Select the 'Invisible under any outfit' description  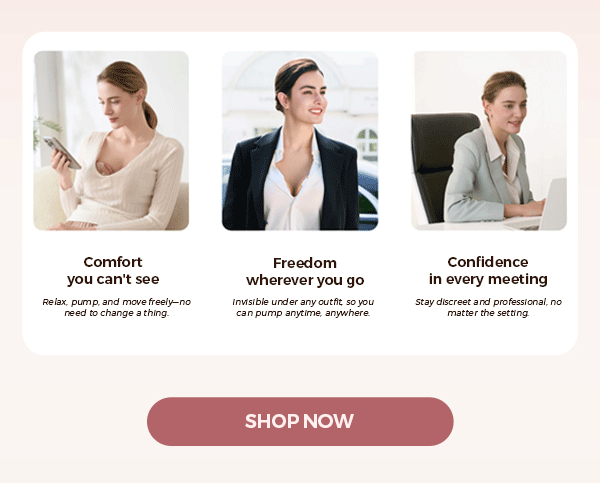[303, 307]
